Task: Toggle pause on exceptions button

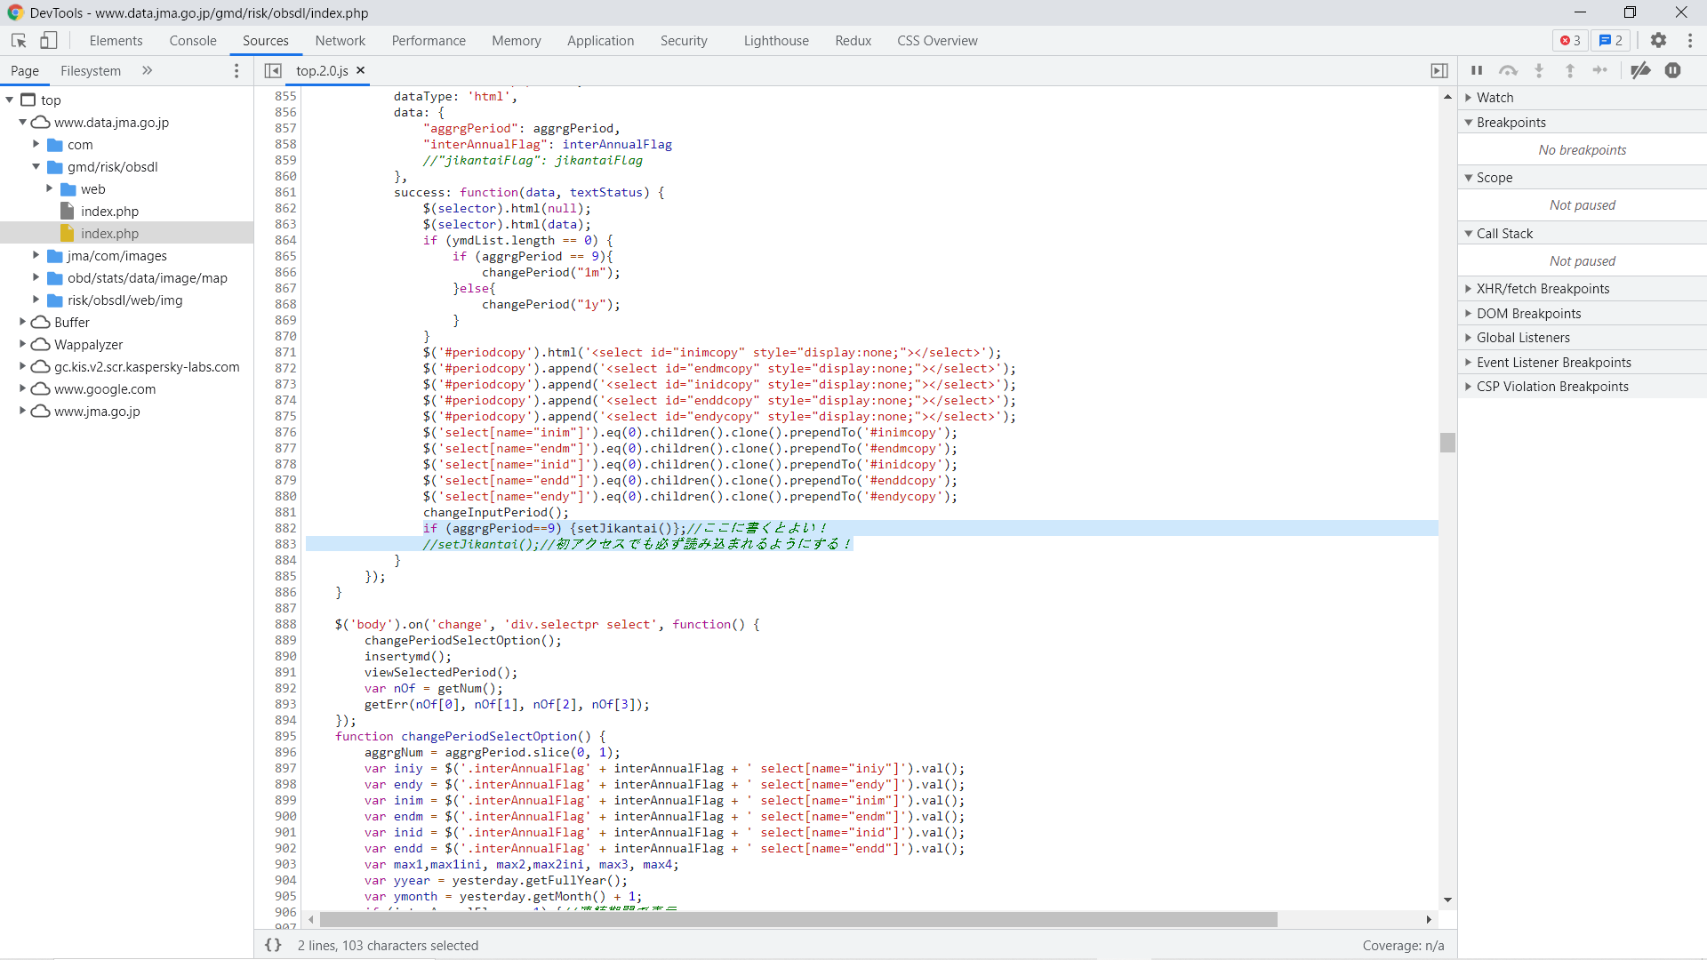Action: (1672, 71)
